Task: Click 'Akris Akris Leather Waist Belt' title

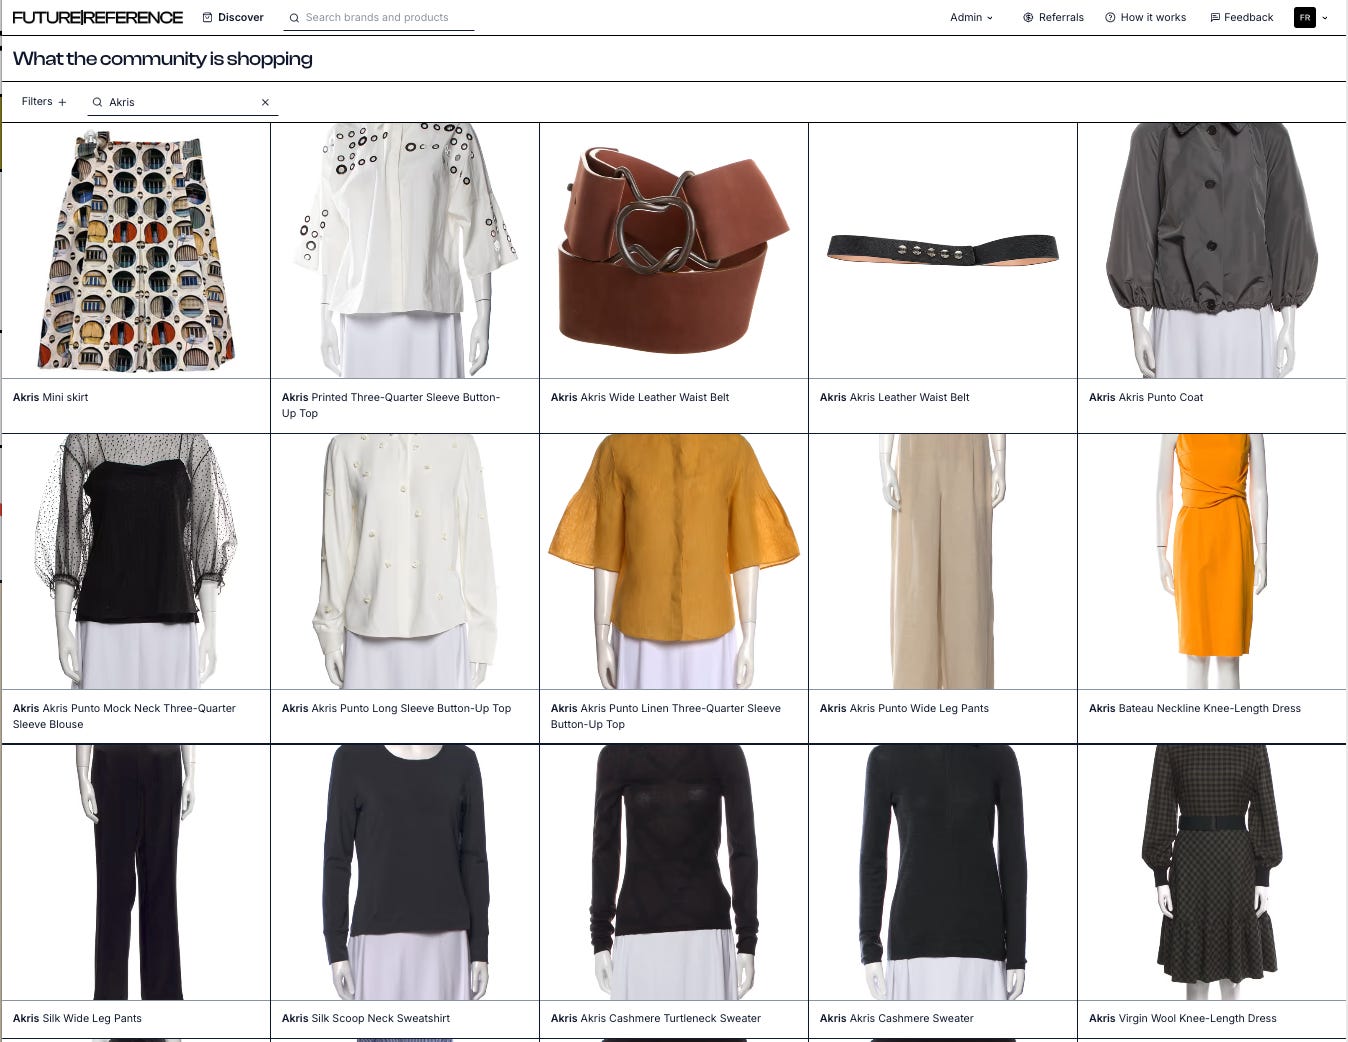Action: 895,397
